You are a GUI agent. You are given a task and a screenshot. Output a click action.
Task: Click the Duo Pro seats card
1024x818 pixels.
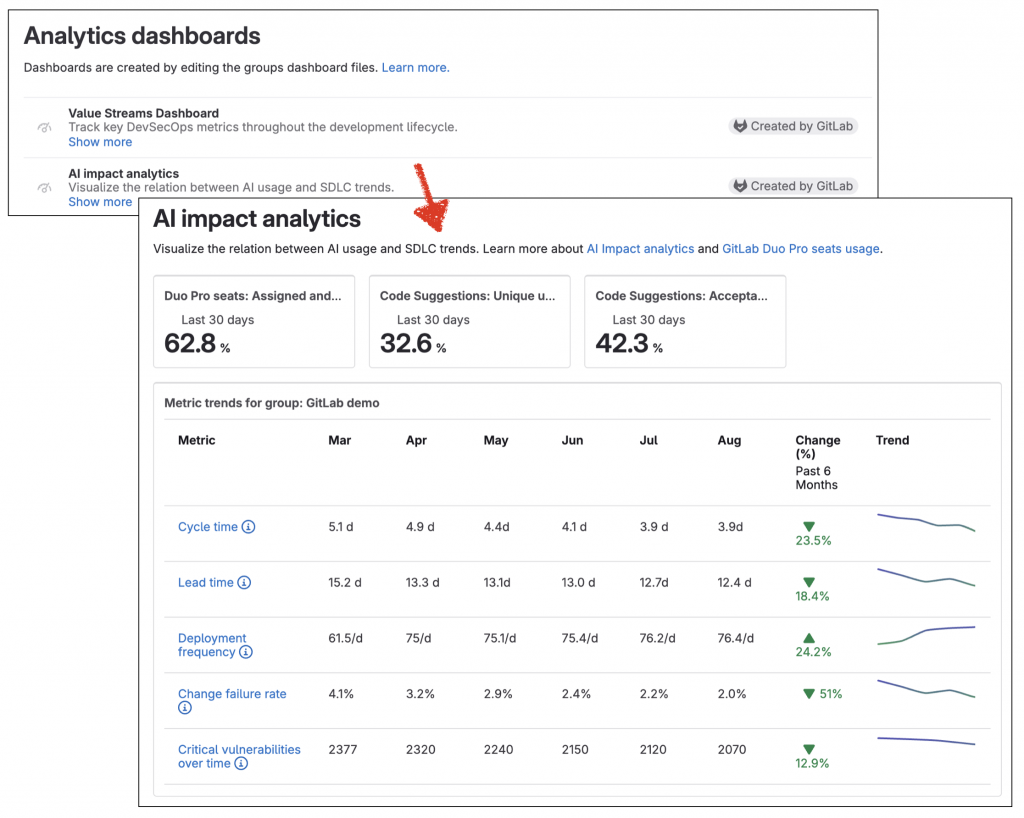(x=254, y=322)
